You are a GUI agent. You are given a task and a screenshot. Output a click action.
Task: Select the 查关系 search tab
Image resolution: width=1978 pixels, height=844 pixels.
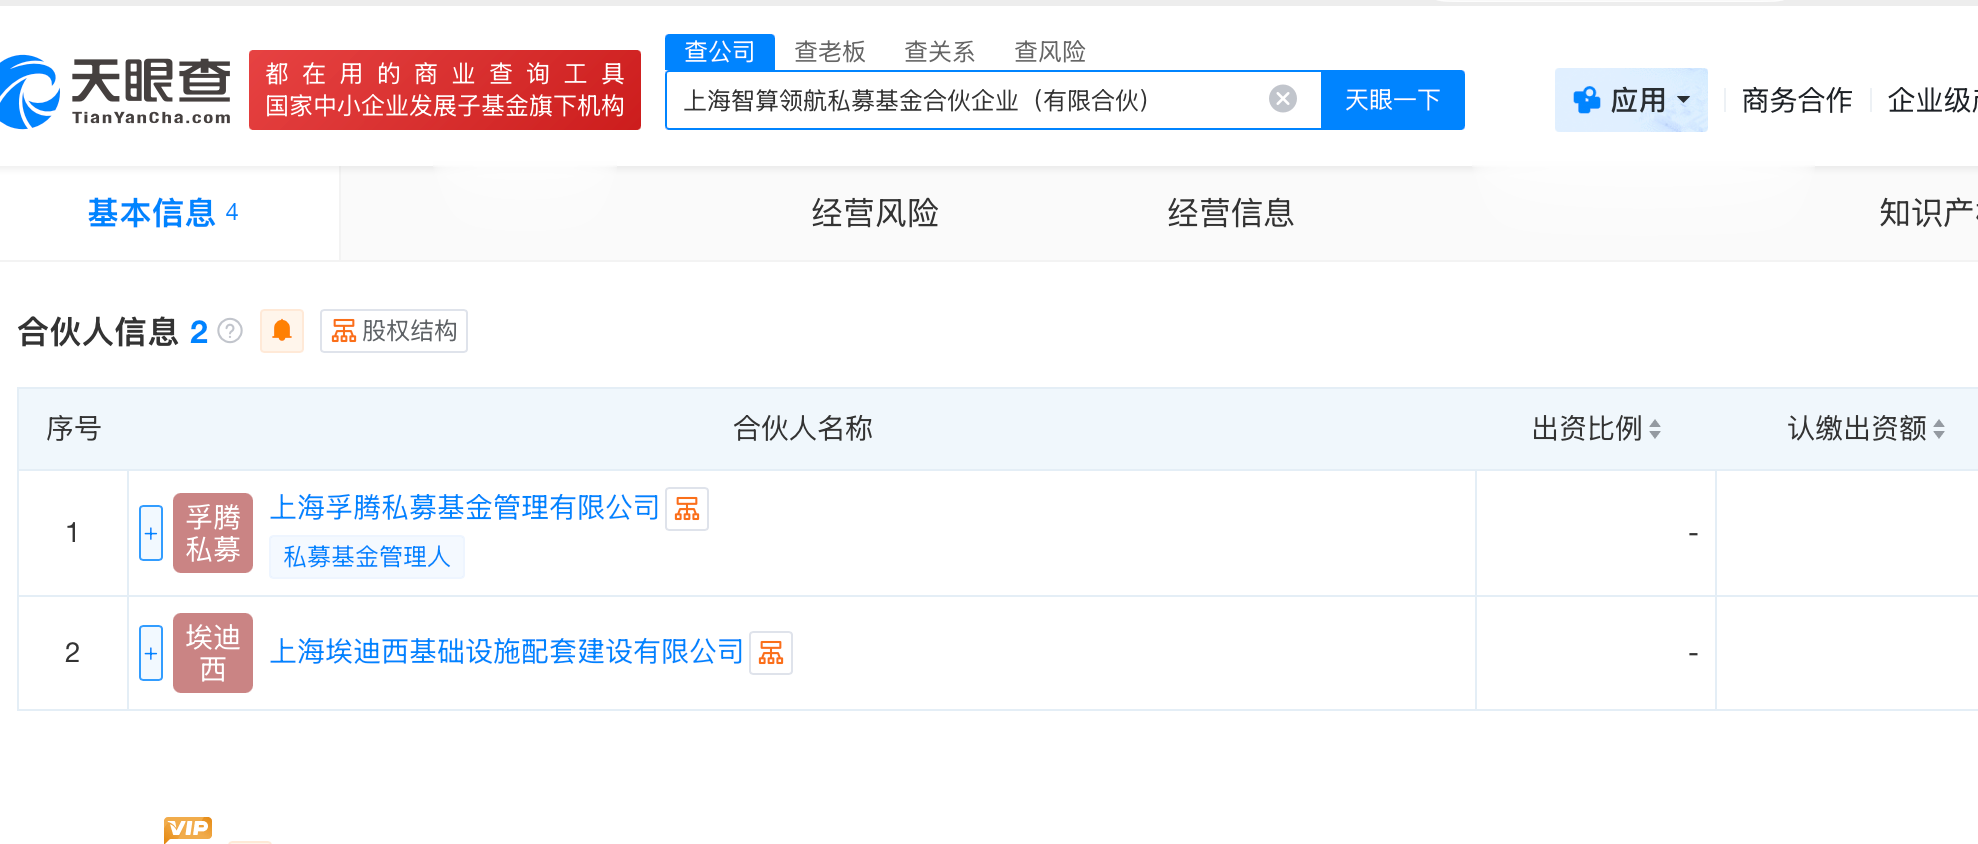pyautogui.click(x=940, y=52)
